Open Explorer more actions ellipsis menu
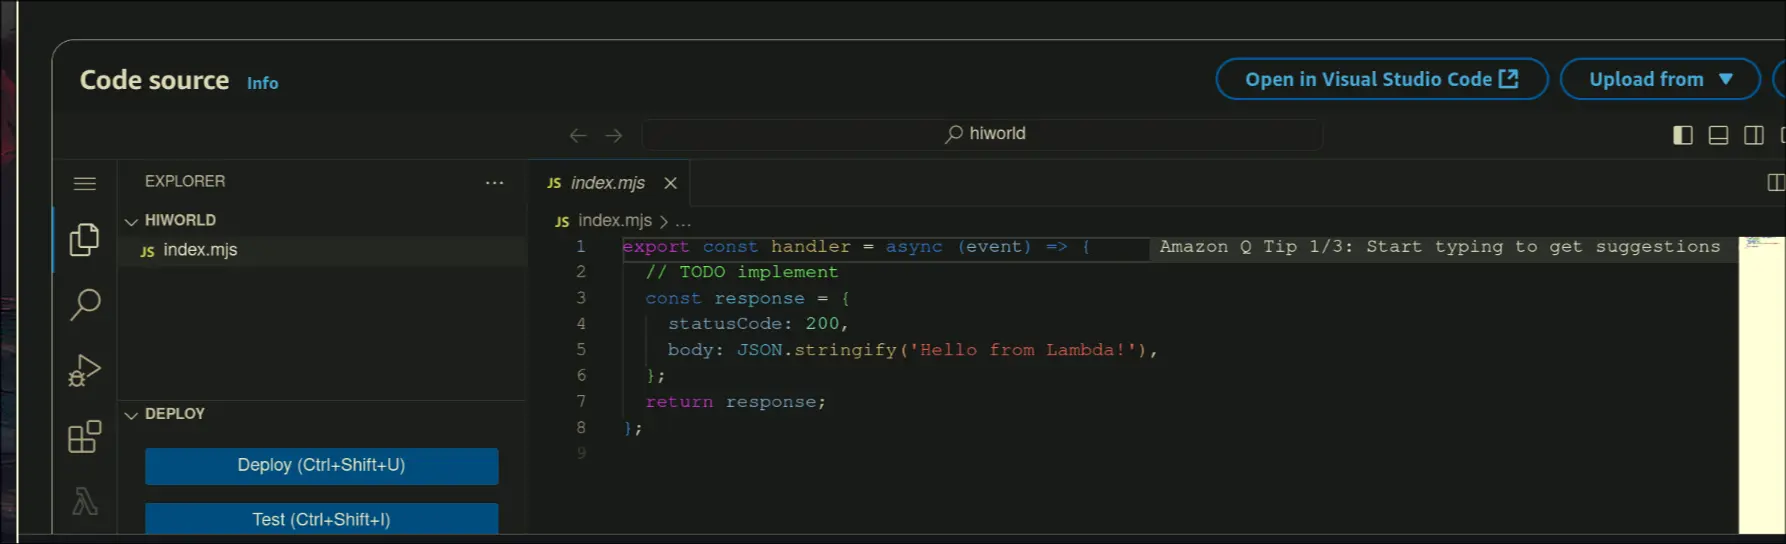The width and height of the screenshot is (1786, 544). pos(494,182)
